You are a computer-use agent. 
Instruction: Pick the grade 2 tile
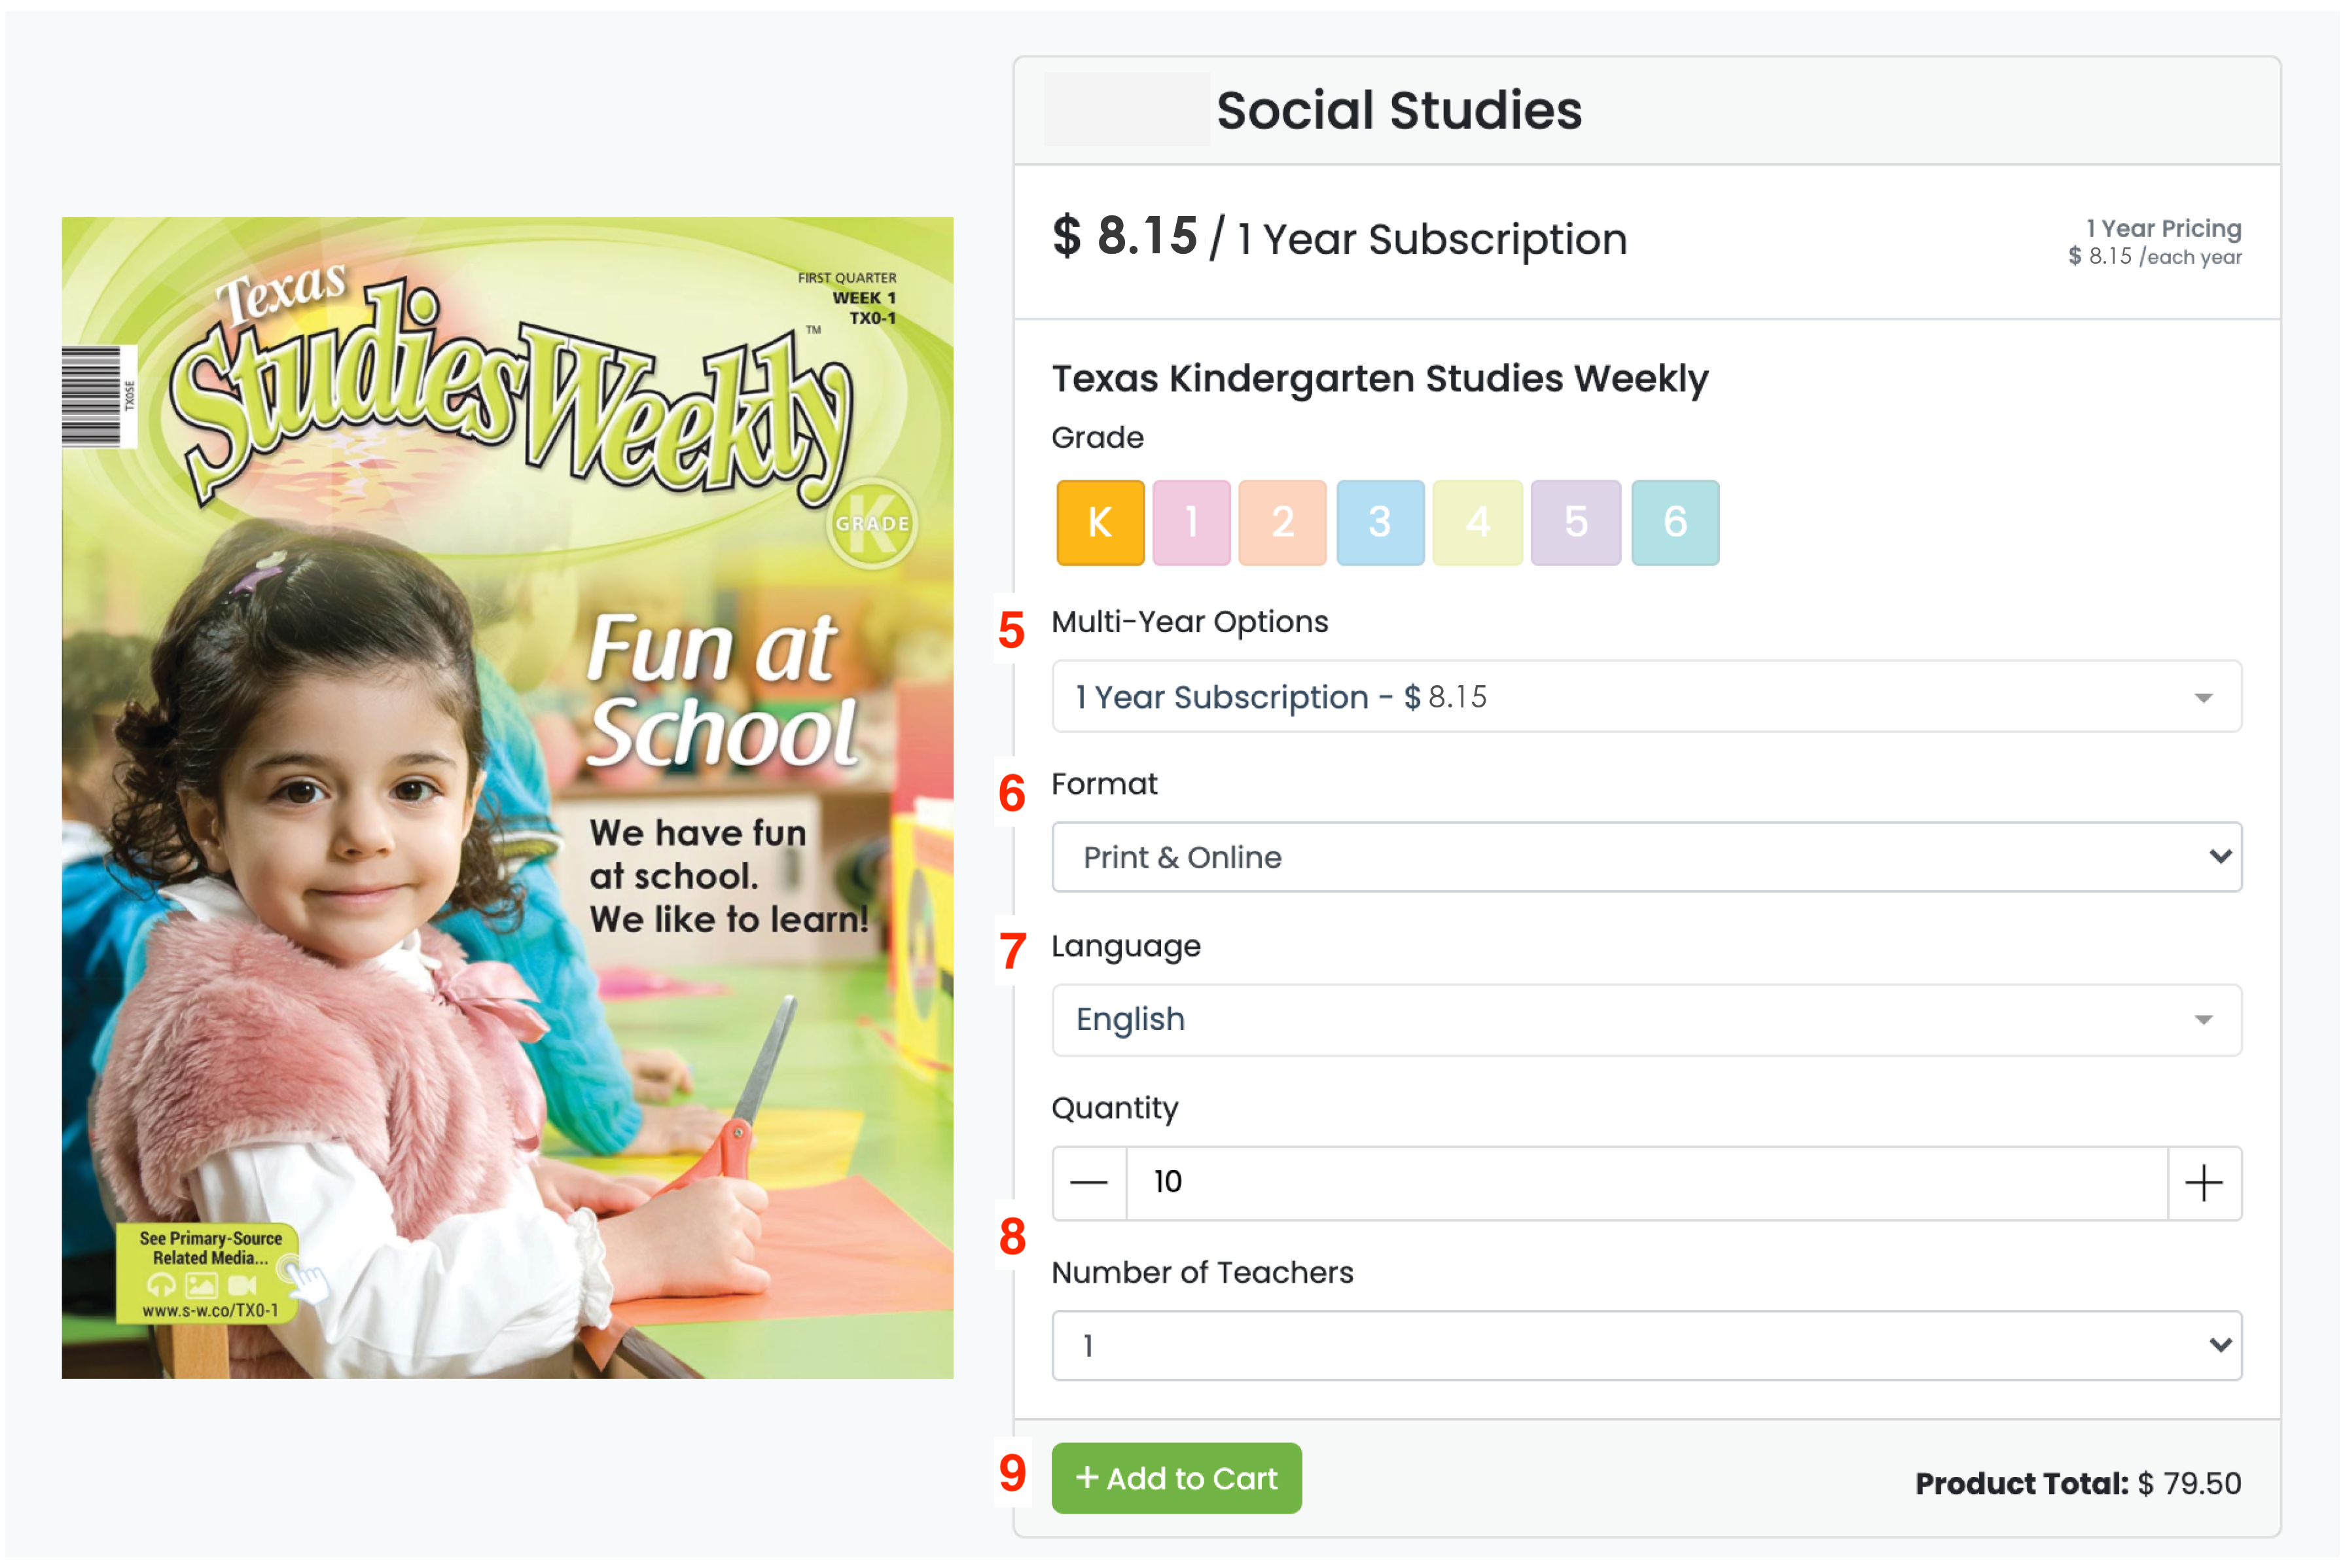coord(1282,522)
